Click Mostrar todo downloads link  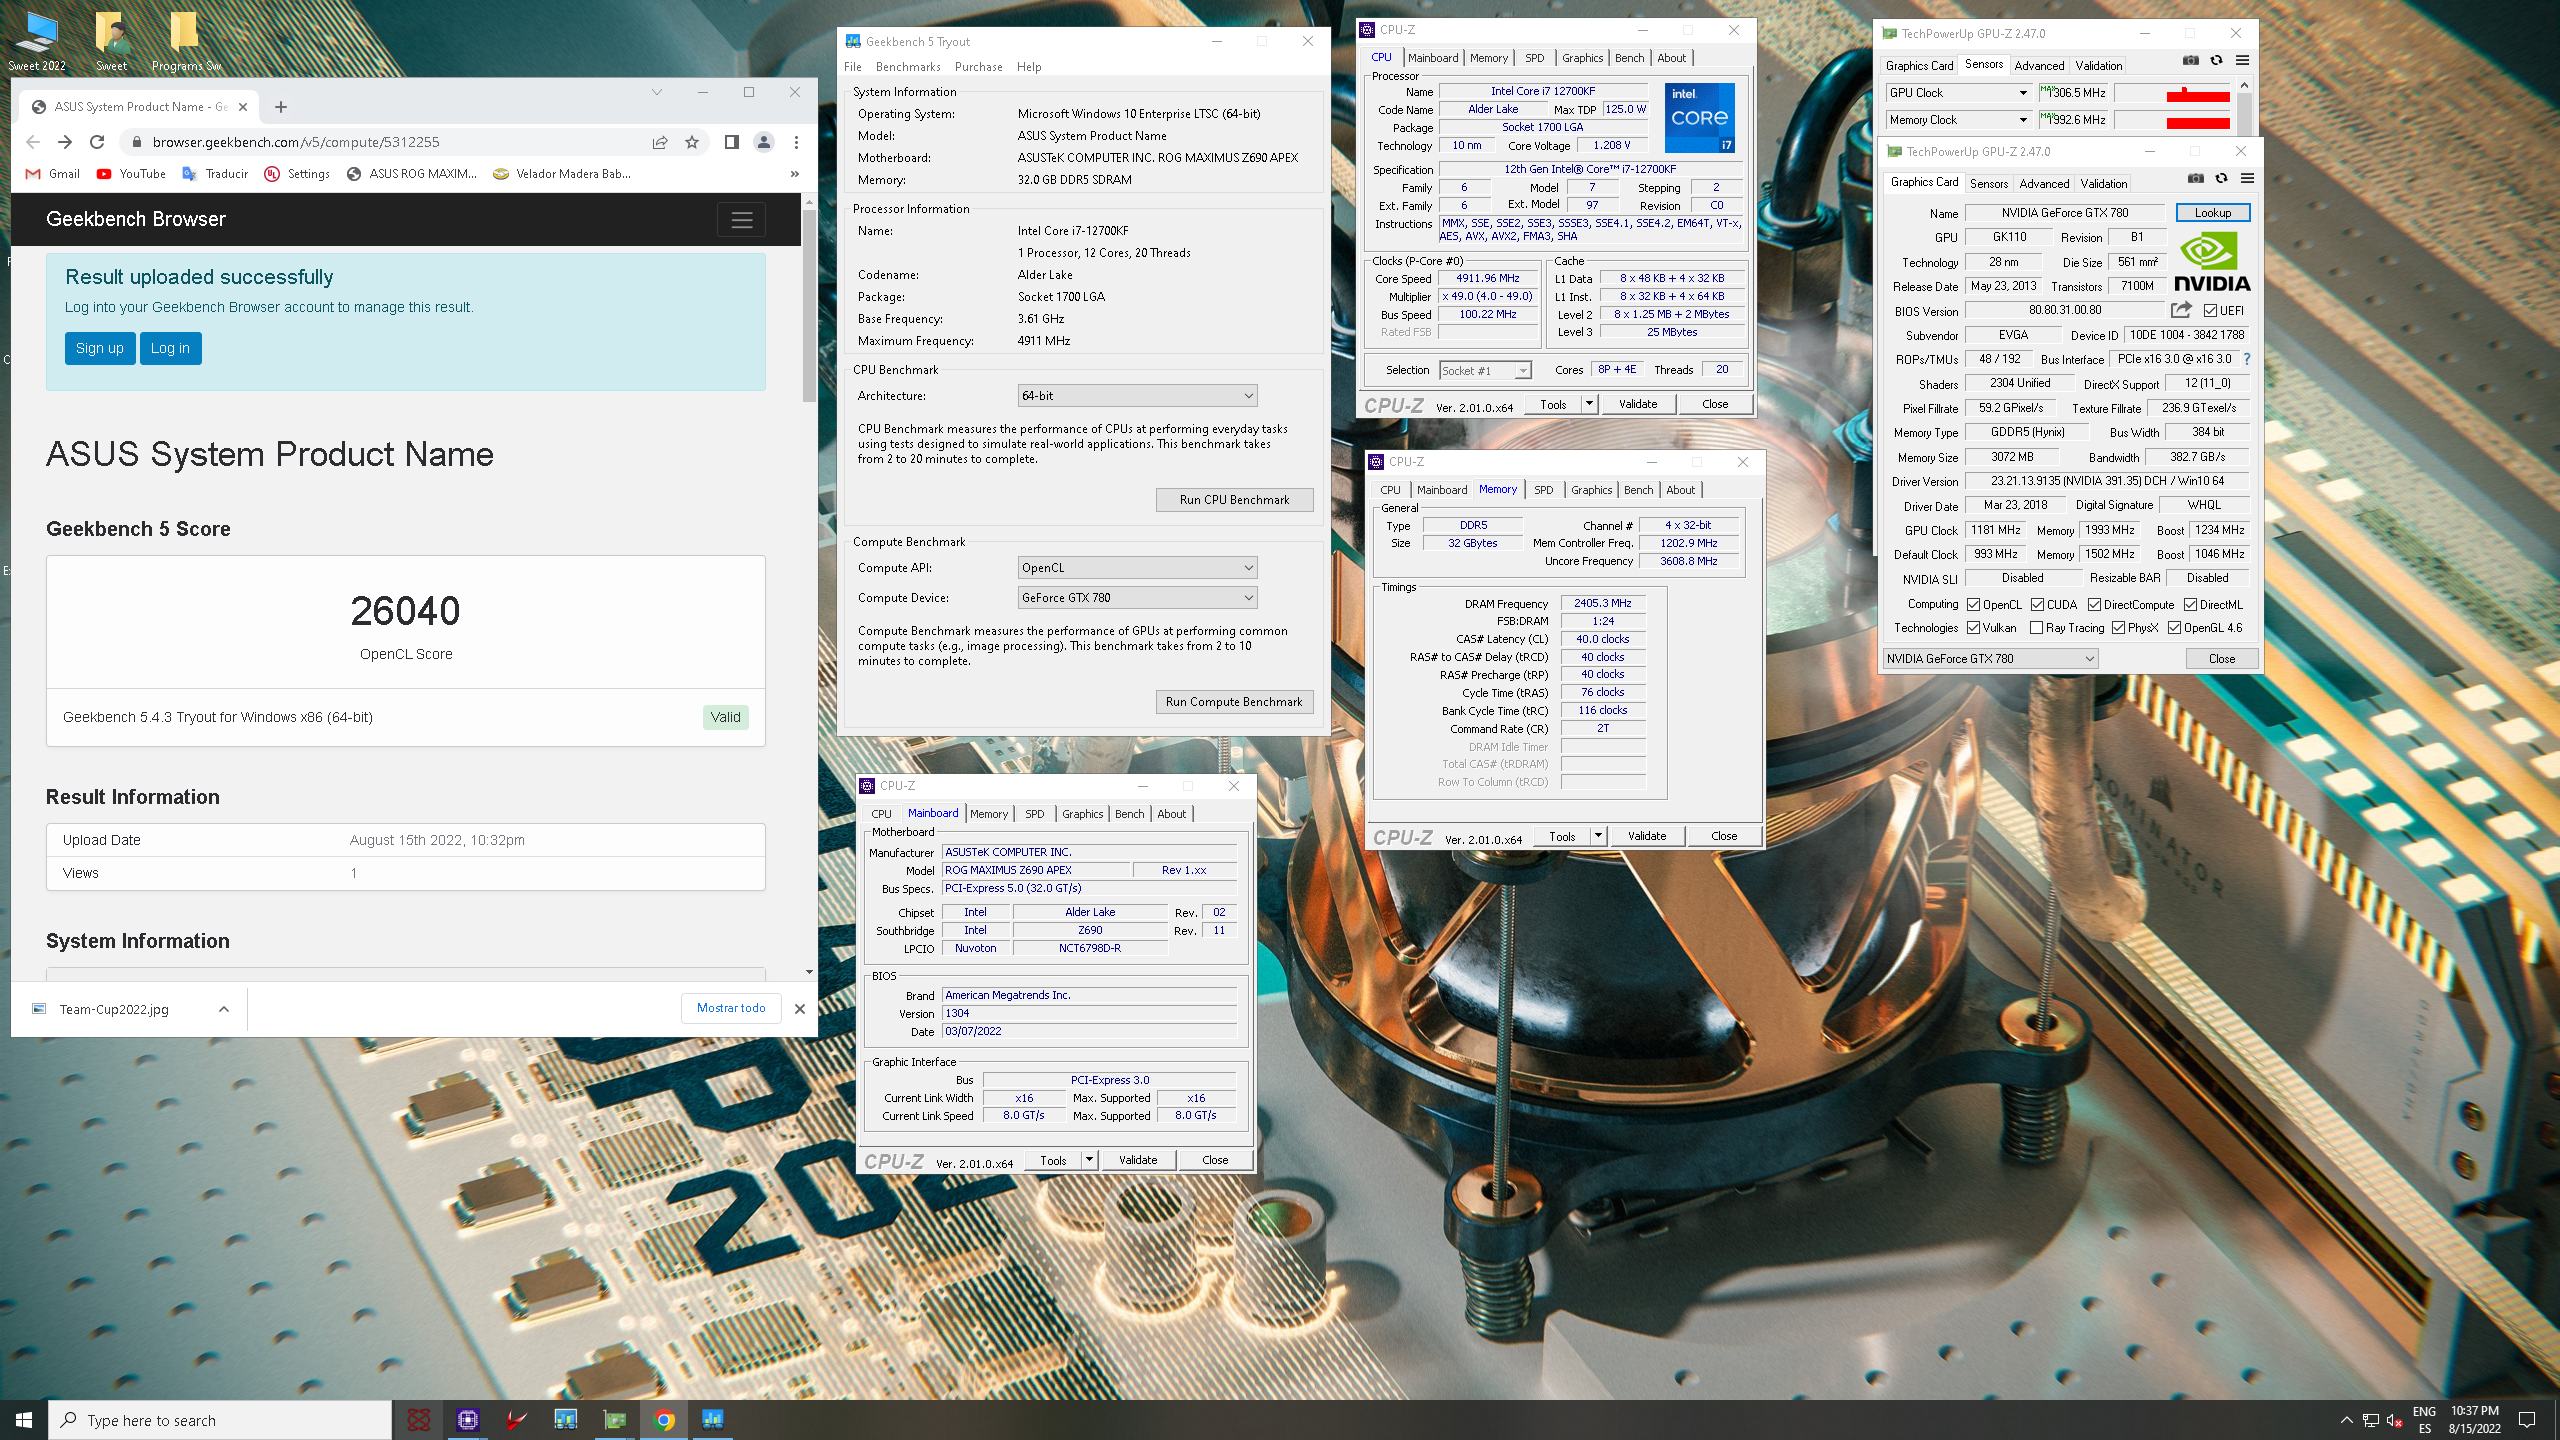pos(731,1008)
